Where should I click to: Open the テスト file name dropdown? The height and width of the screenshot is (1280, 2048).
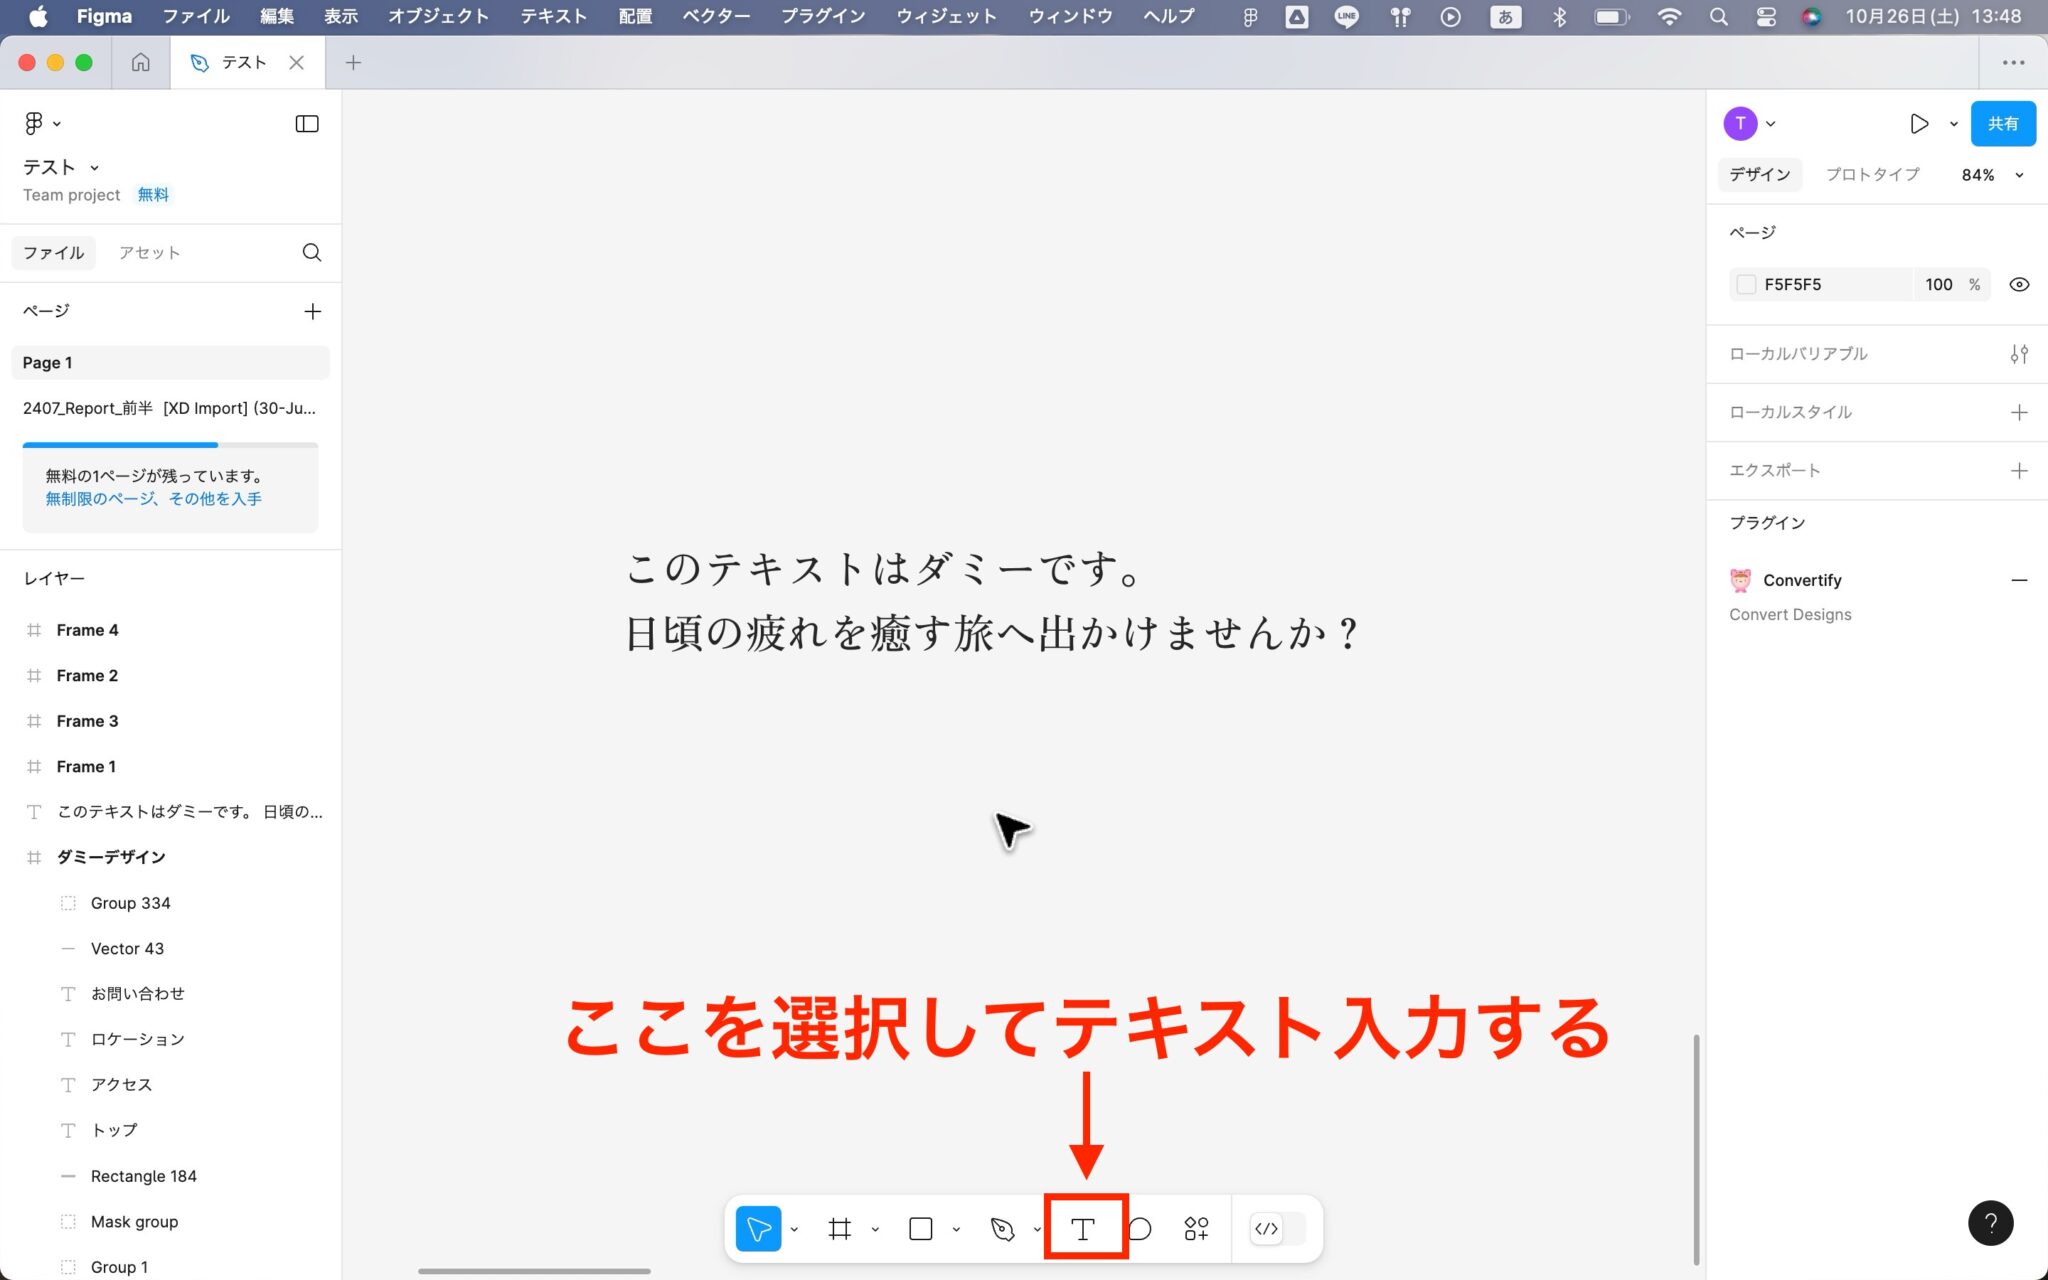coord(95,167)
